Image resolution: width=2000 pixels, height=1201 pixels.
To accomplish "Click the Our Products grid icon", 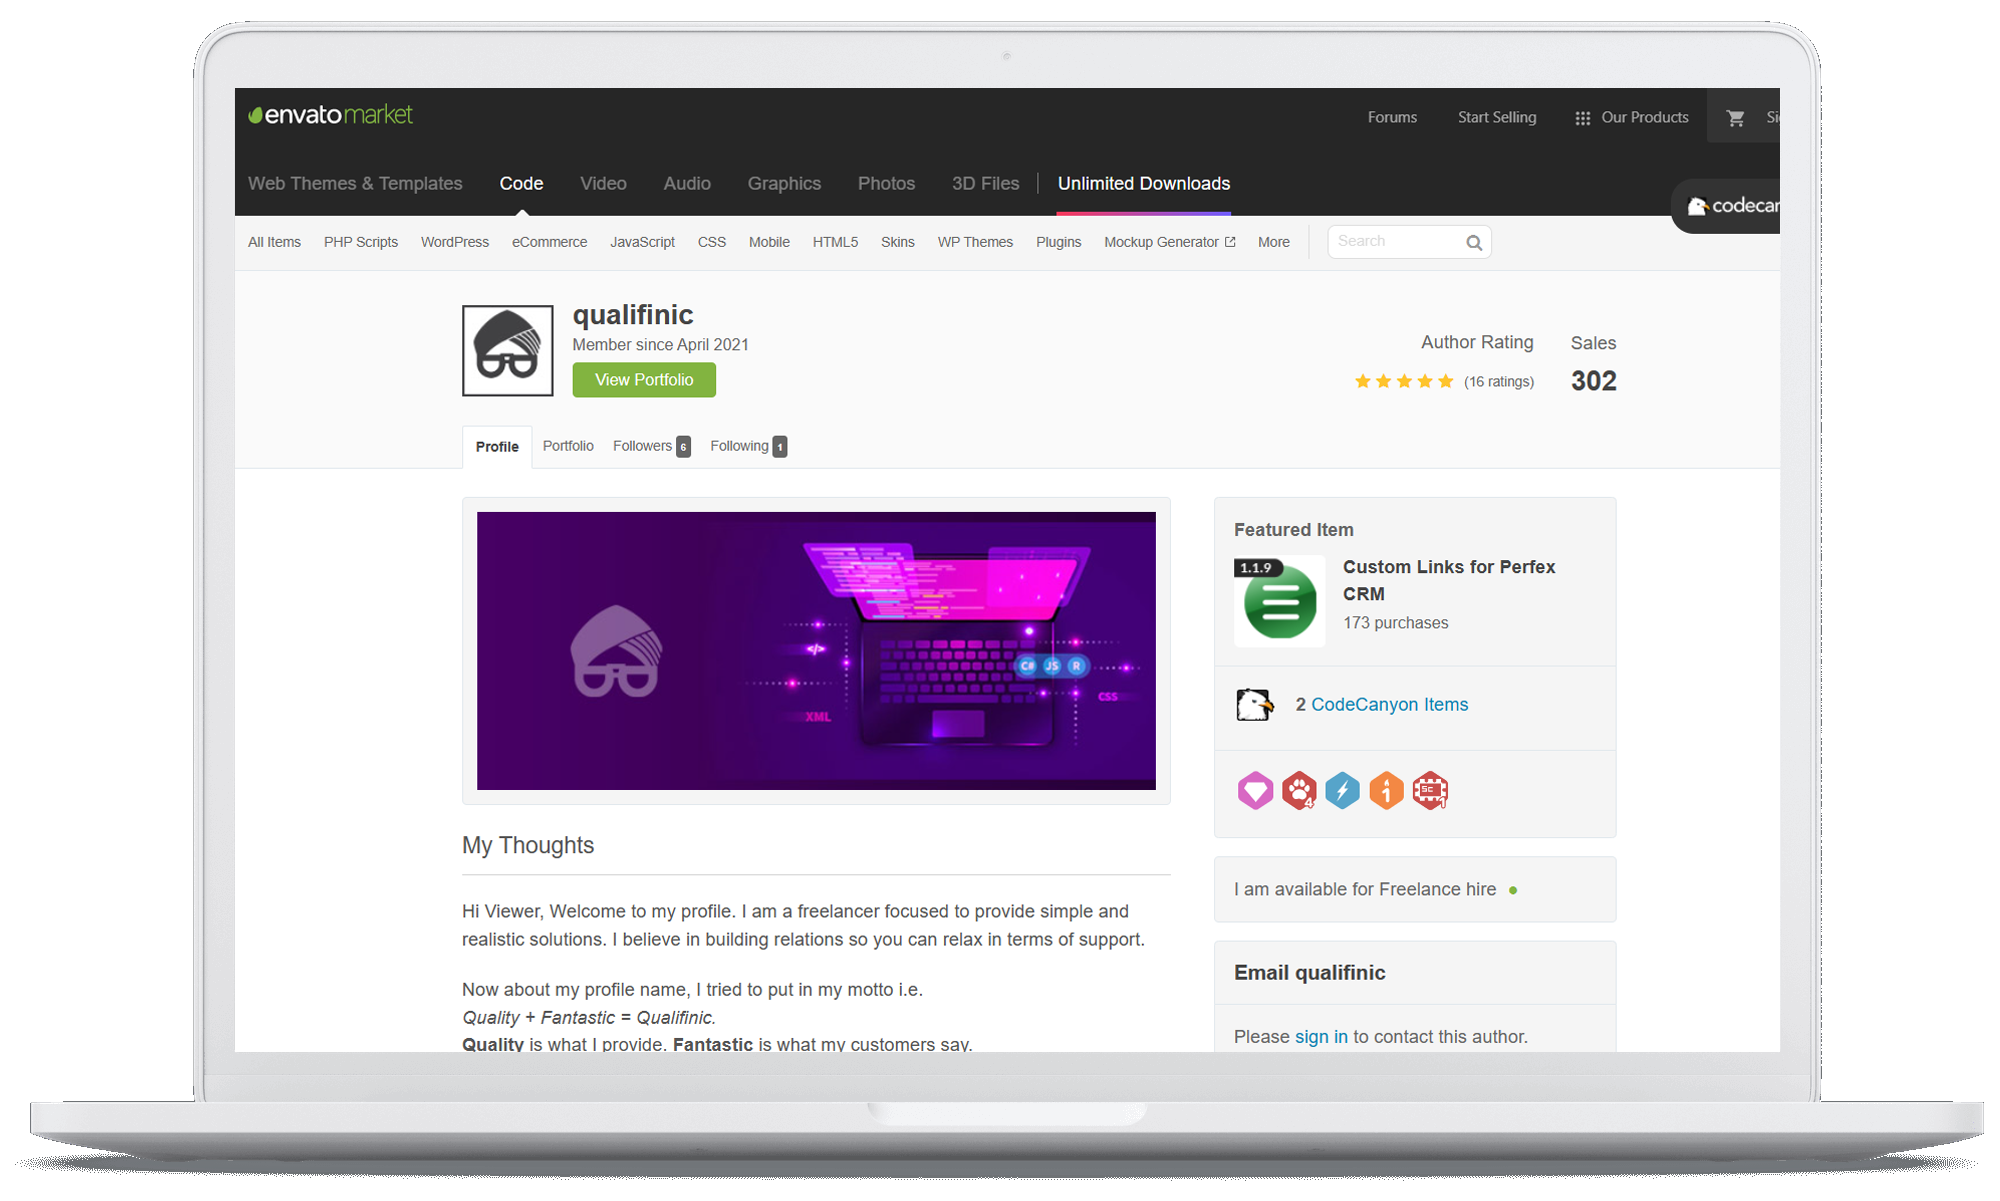I will pyautogui.click(x=1582, y=118).
